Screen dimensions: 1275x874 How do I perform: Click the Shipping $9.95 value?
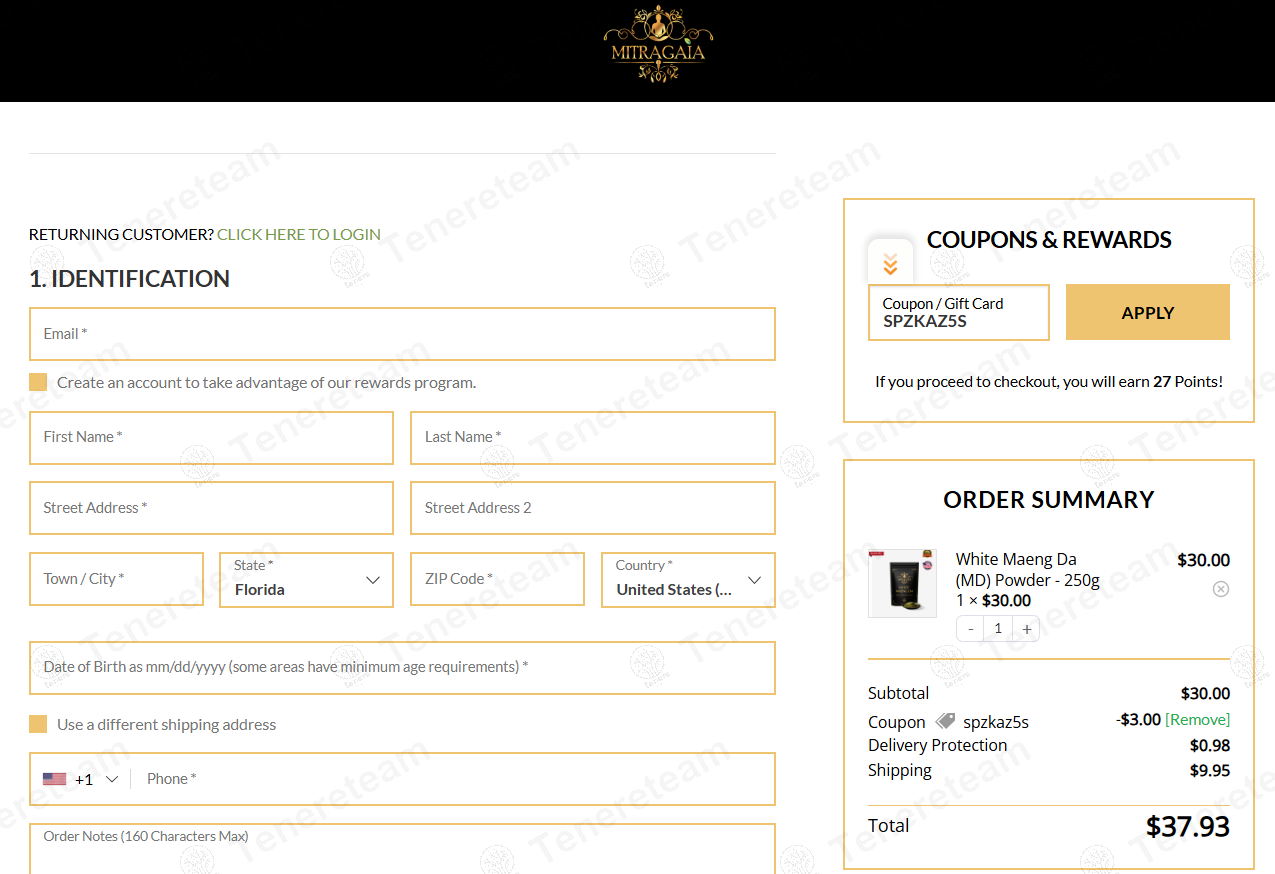pos(1210,771)
